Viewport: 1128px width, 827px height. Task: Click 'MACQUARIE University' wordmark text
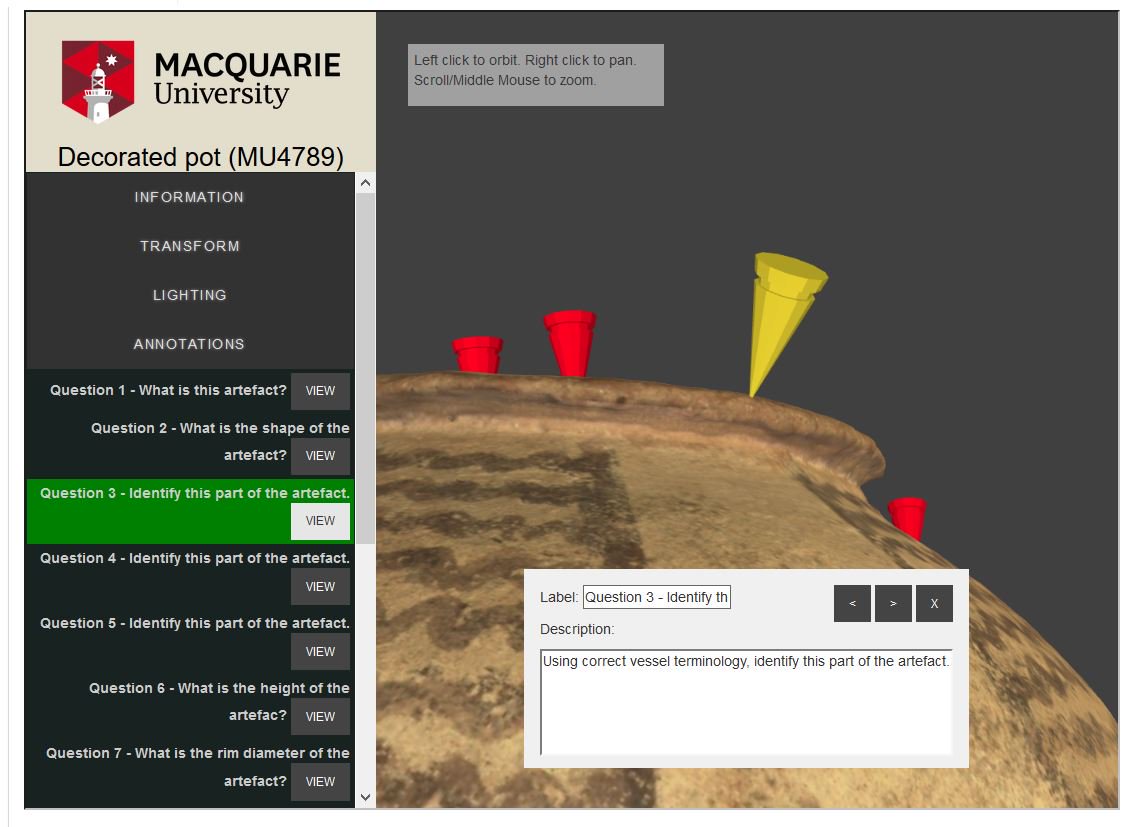pos(247,79)
